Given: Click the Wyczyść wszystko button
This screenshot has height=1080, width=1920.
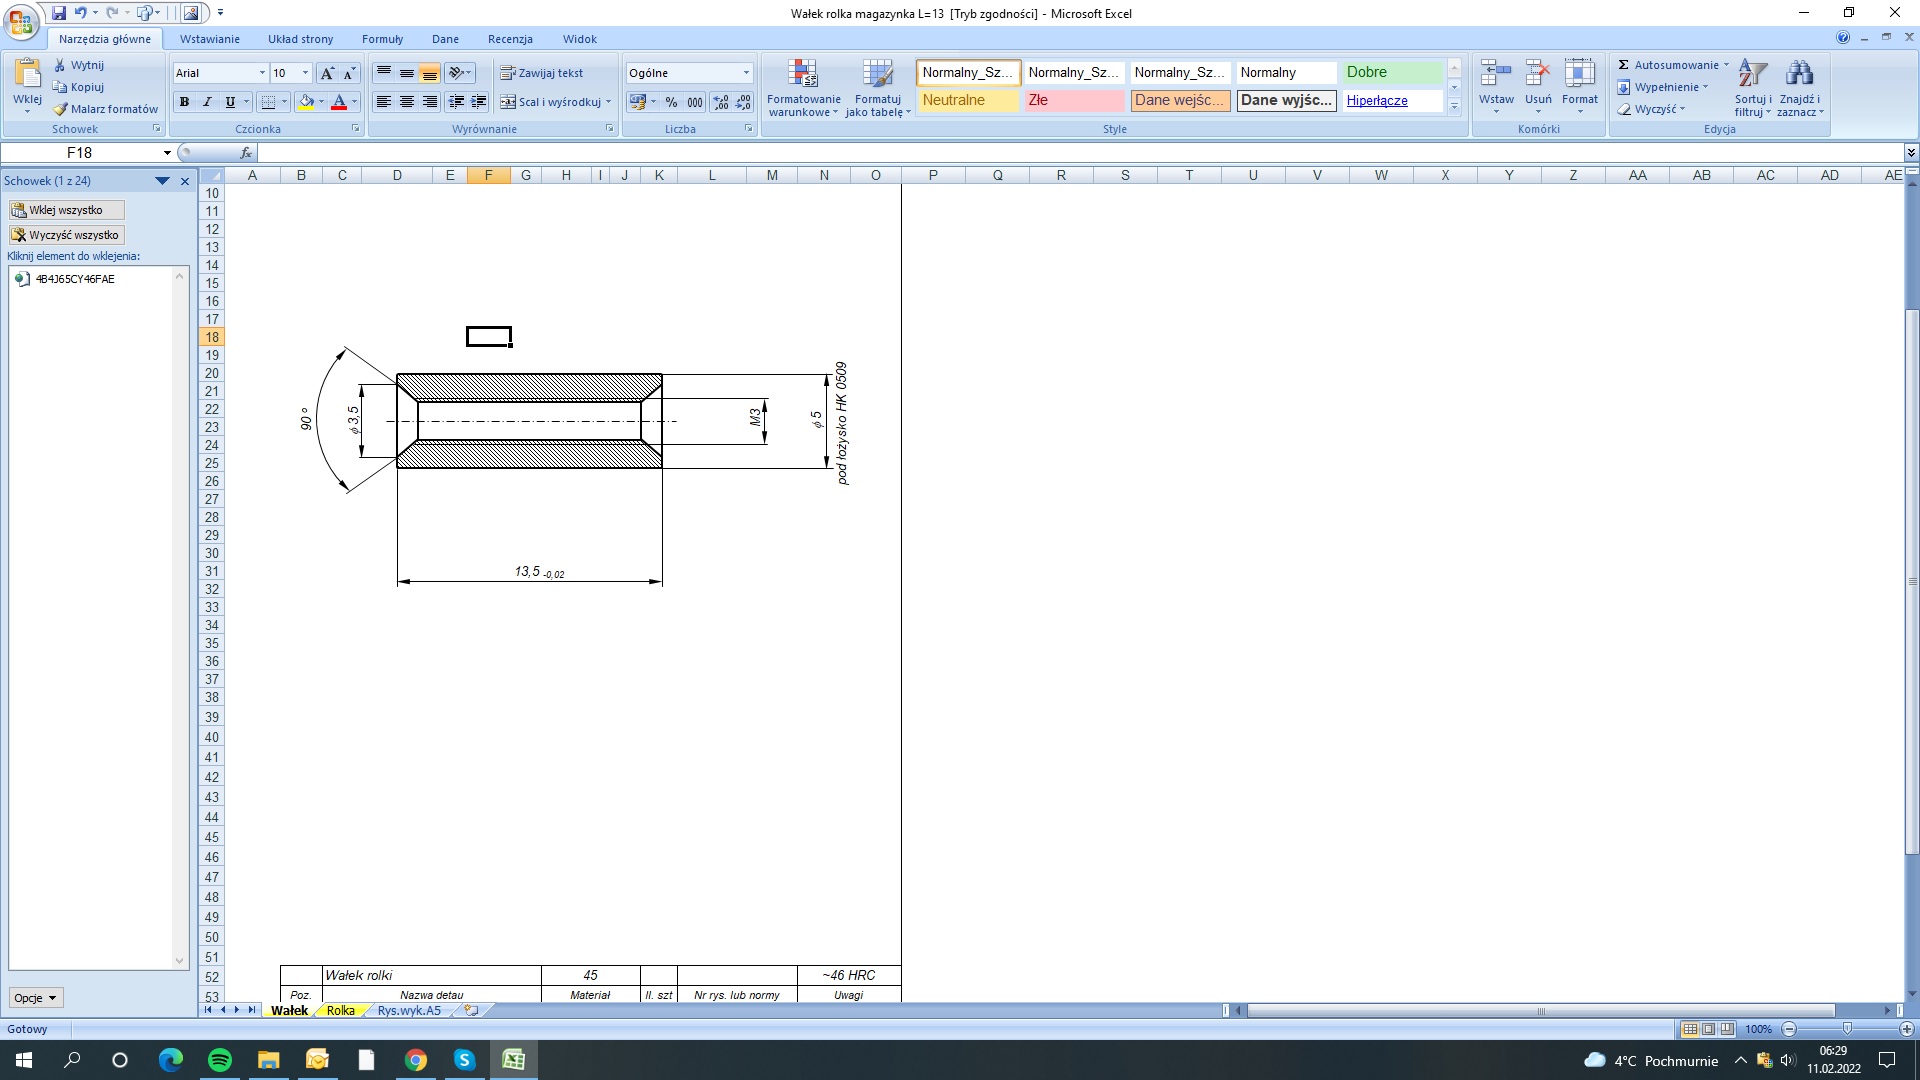Looking at the screenshot, I should point(66,235).
